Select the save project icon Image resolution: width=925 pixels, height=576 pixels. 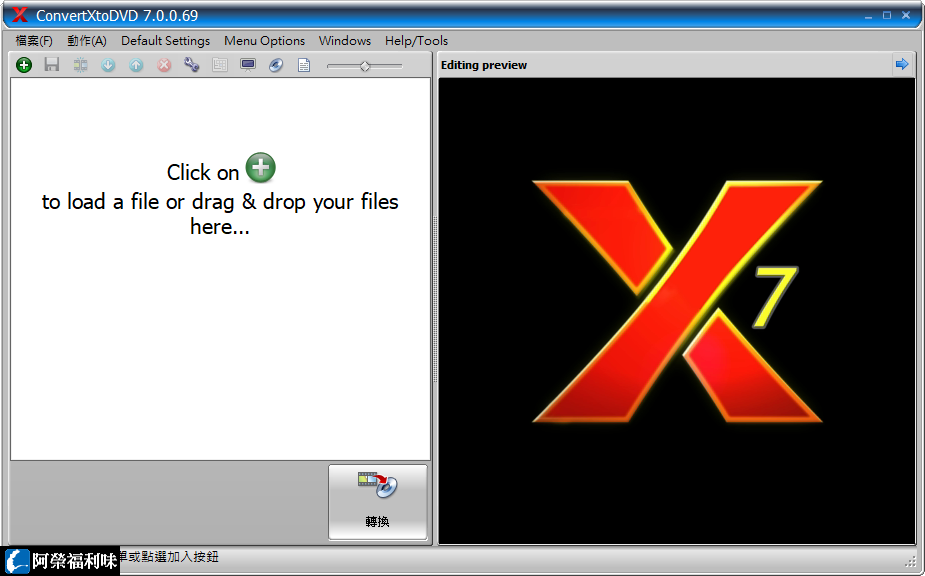[x=51, y=64]
